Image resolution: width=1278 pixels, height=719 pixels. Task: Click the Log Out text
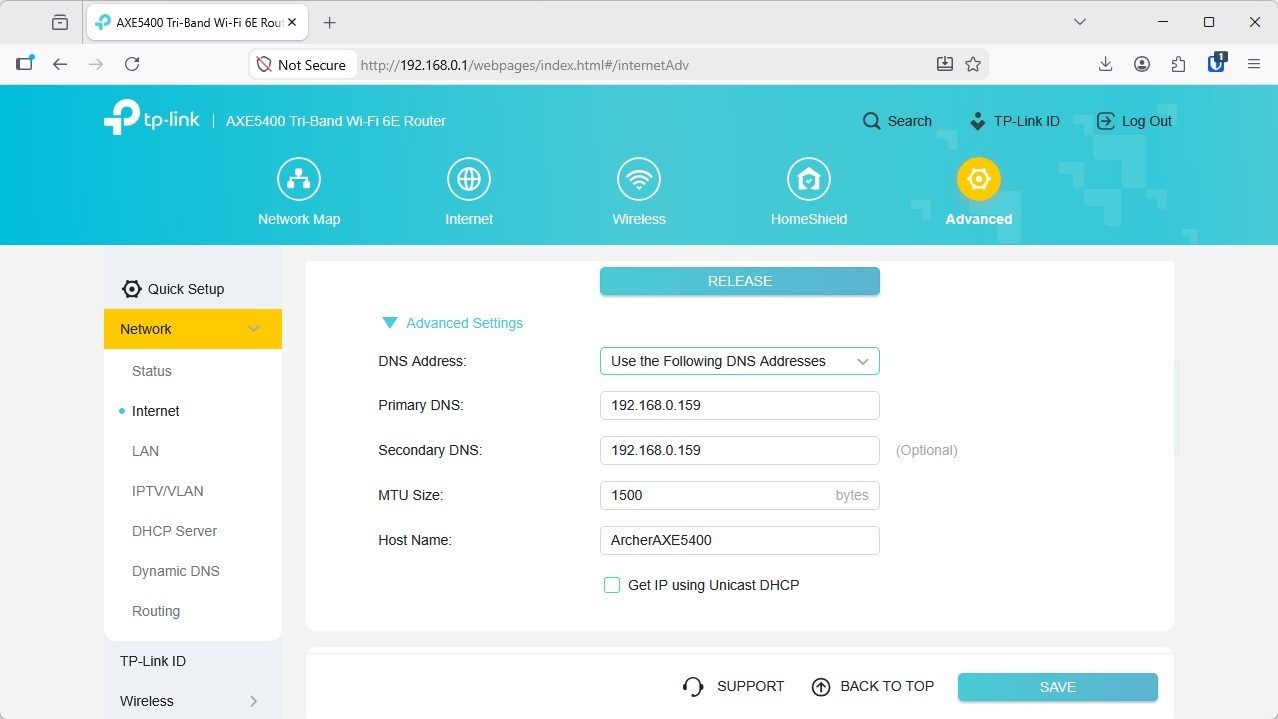coord(1146,121)
